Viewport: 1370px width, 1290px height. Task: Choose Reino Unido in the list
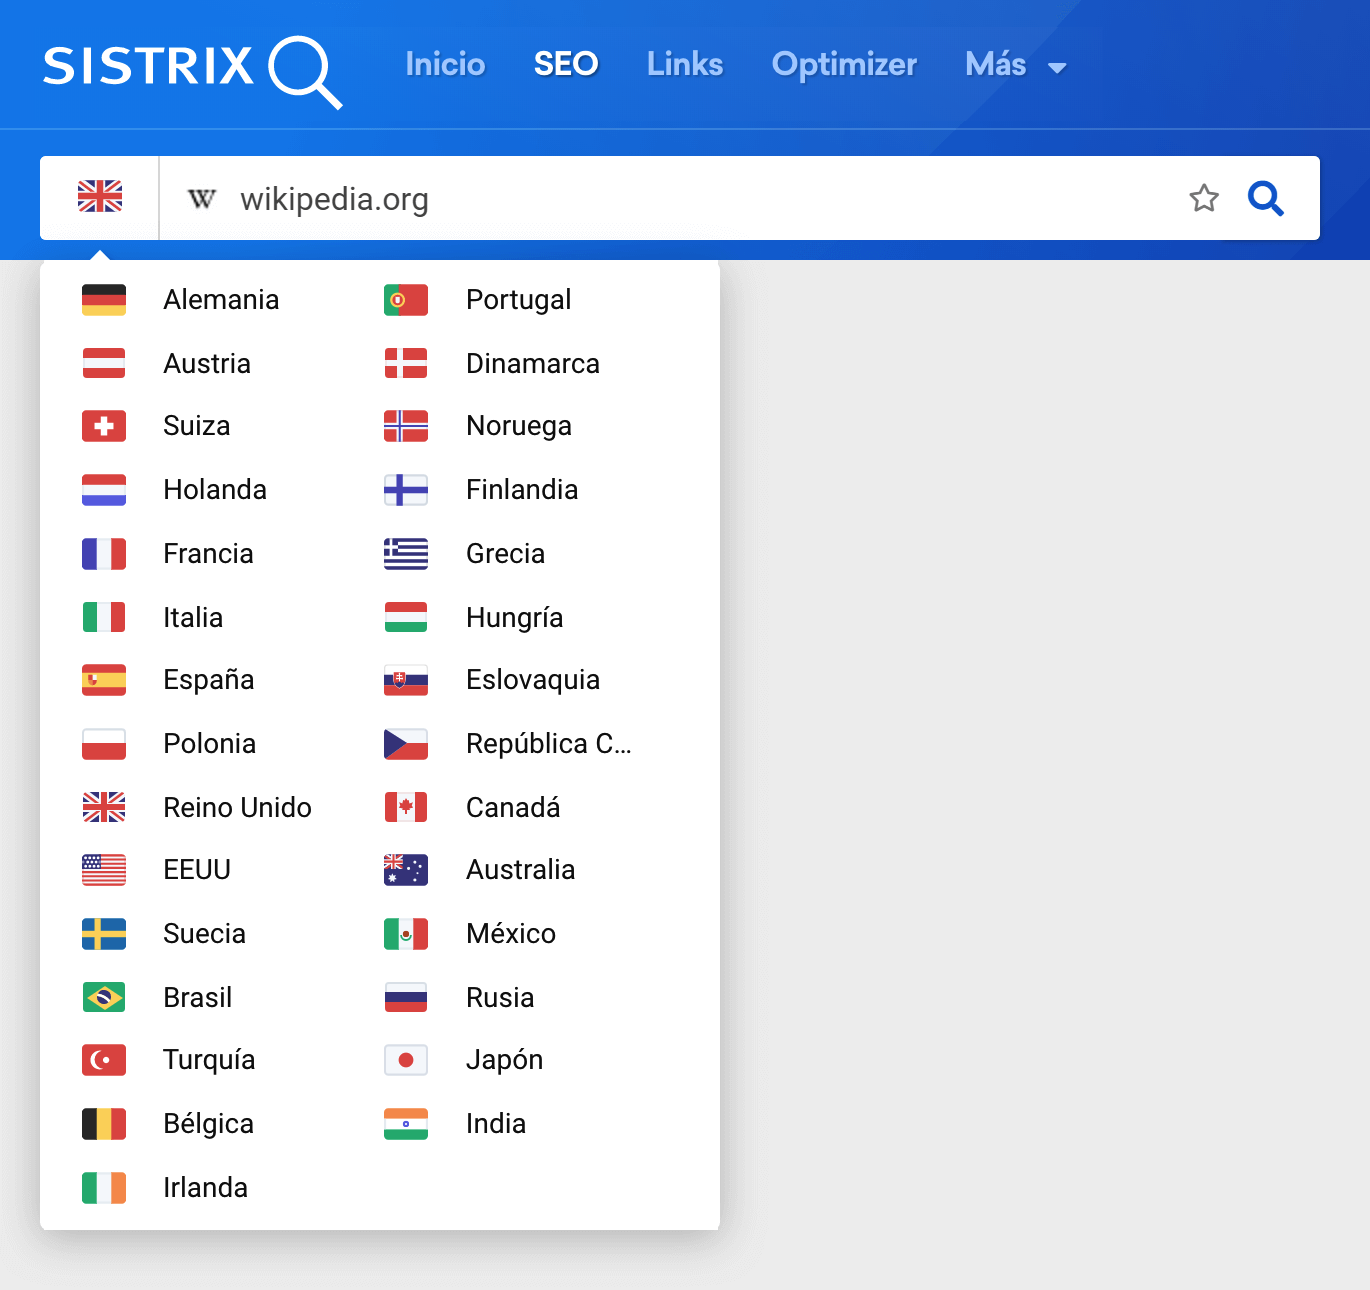click(237, 807)
